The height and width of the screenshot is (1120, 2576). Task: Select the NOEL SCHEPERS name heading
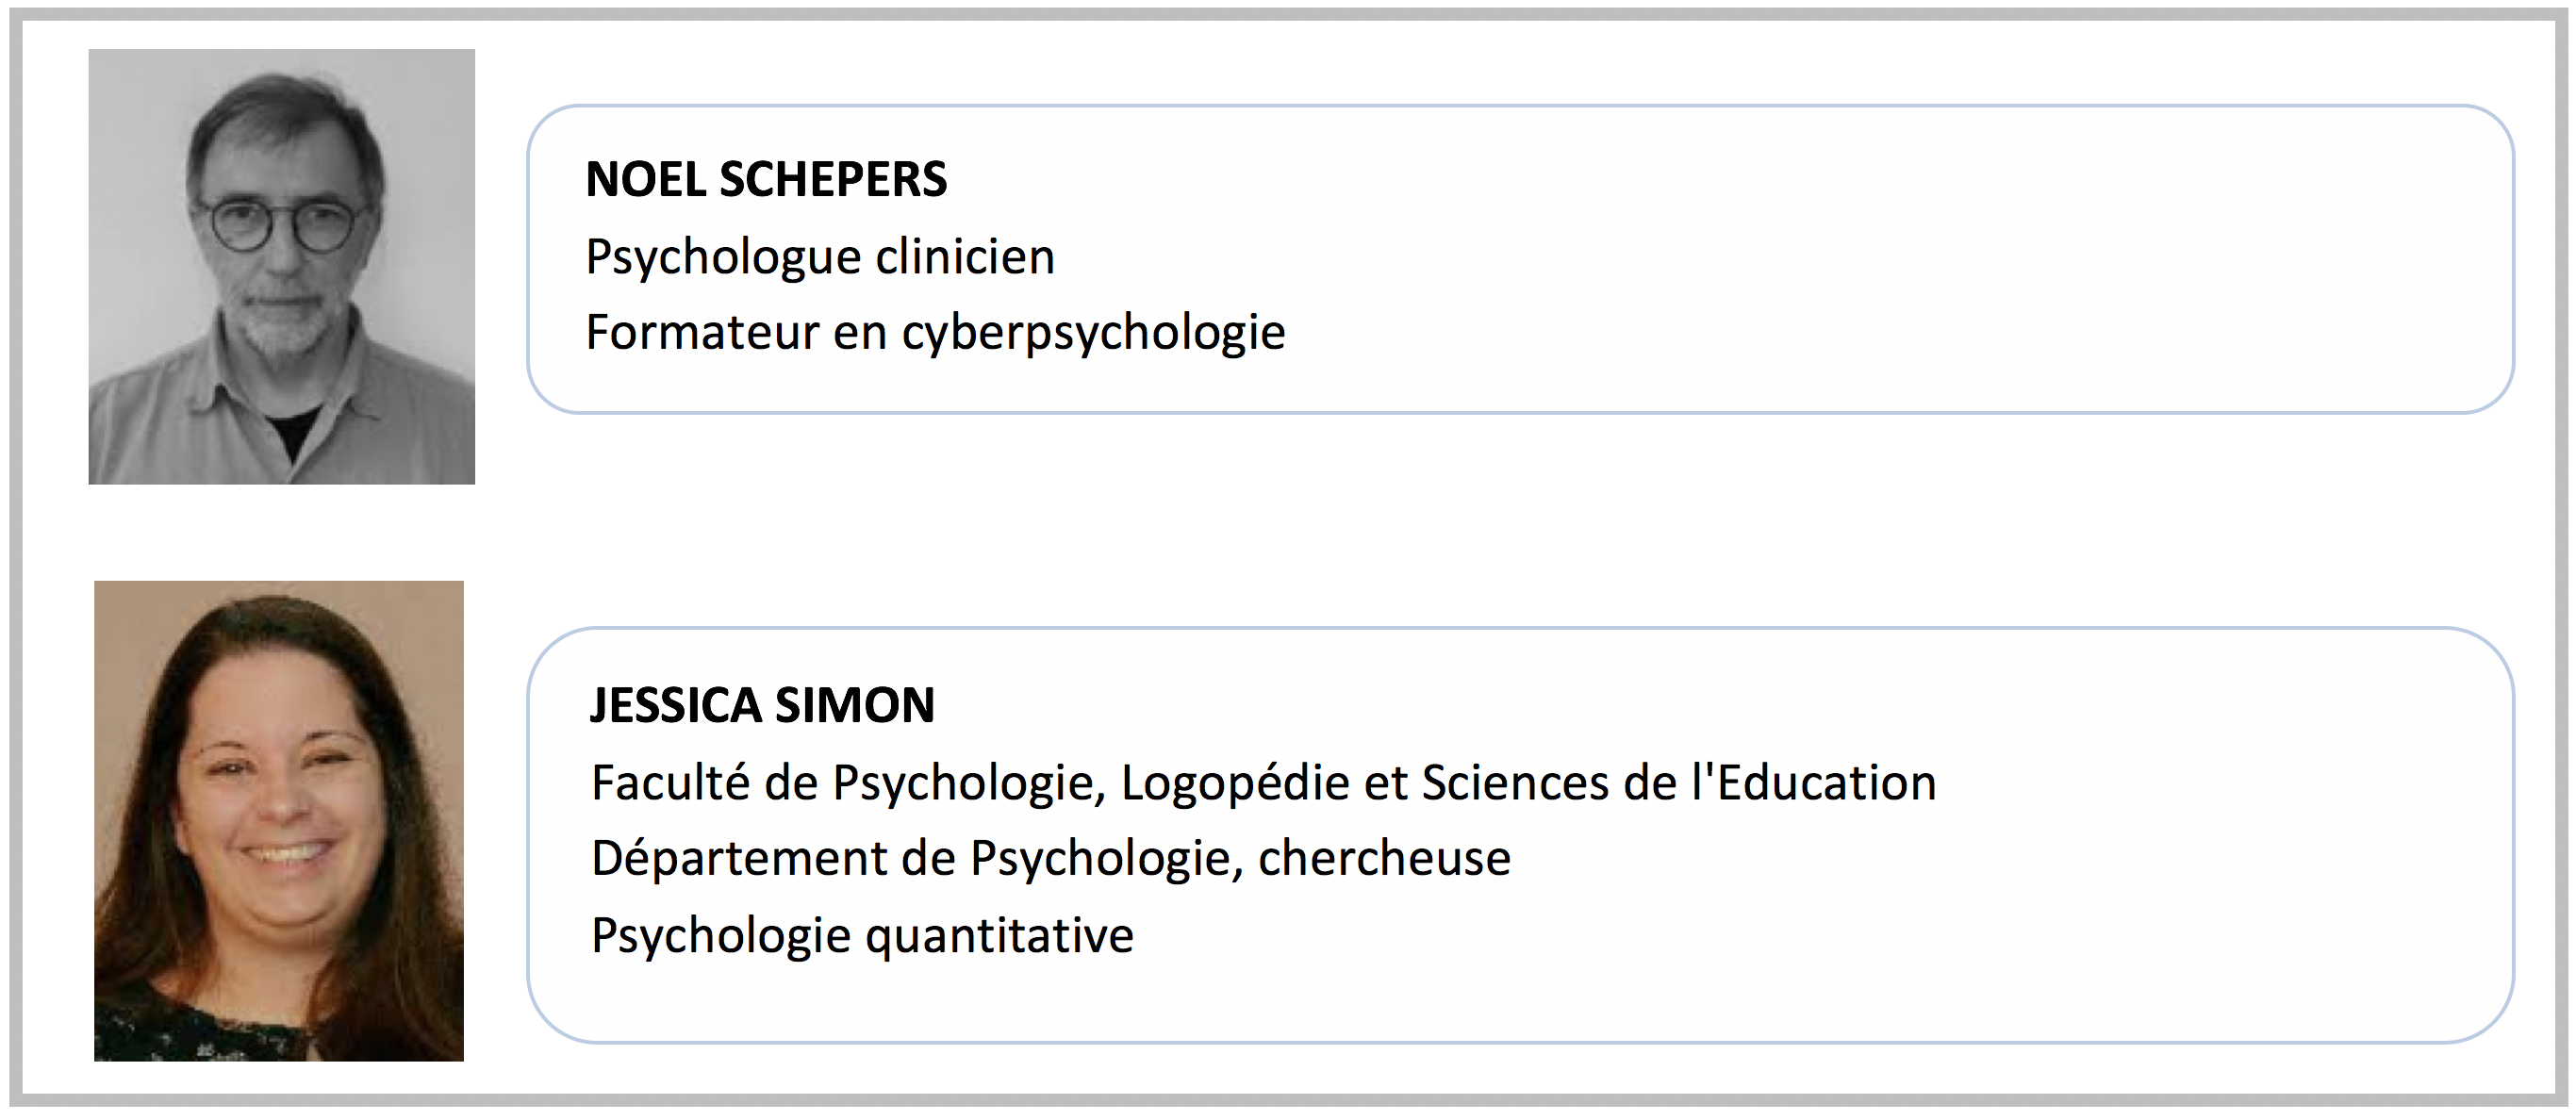[x=766, y=180]
